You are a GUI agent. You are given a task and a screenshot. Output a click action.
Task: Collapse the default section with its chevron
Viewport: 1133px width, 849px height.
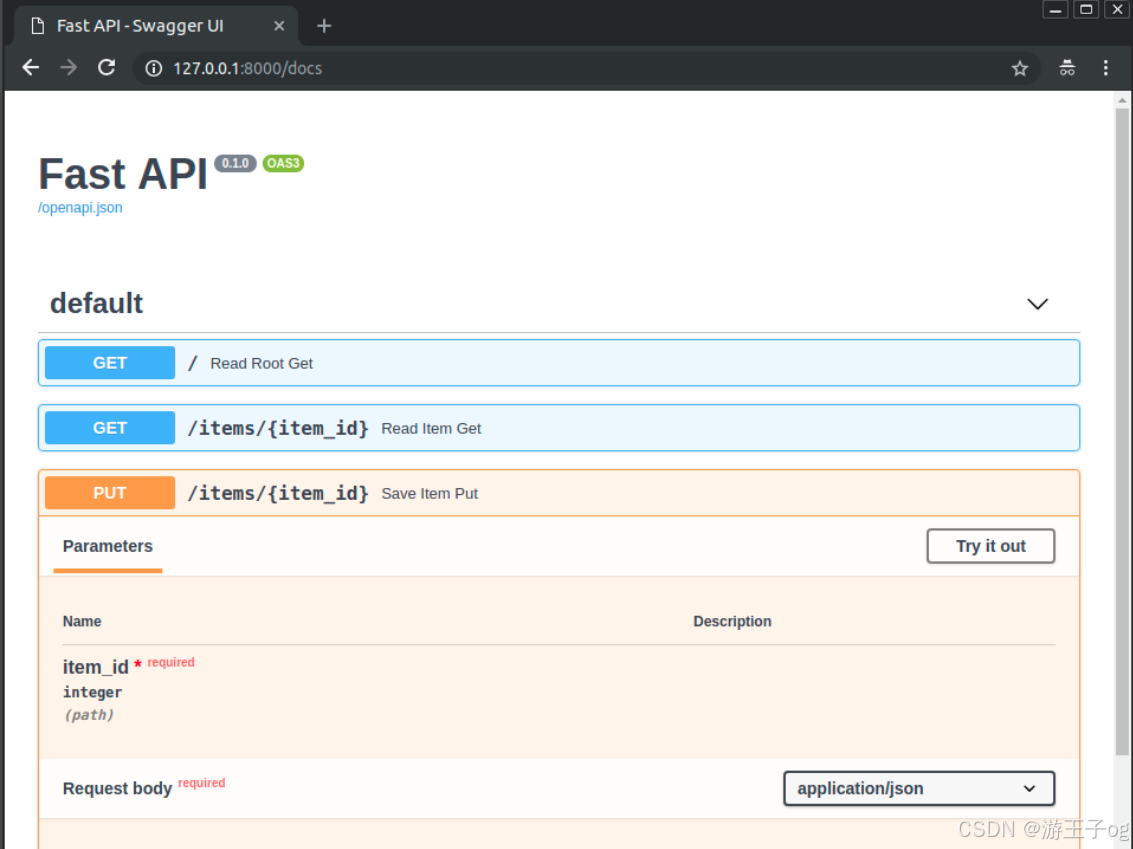1037,304
